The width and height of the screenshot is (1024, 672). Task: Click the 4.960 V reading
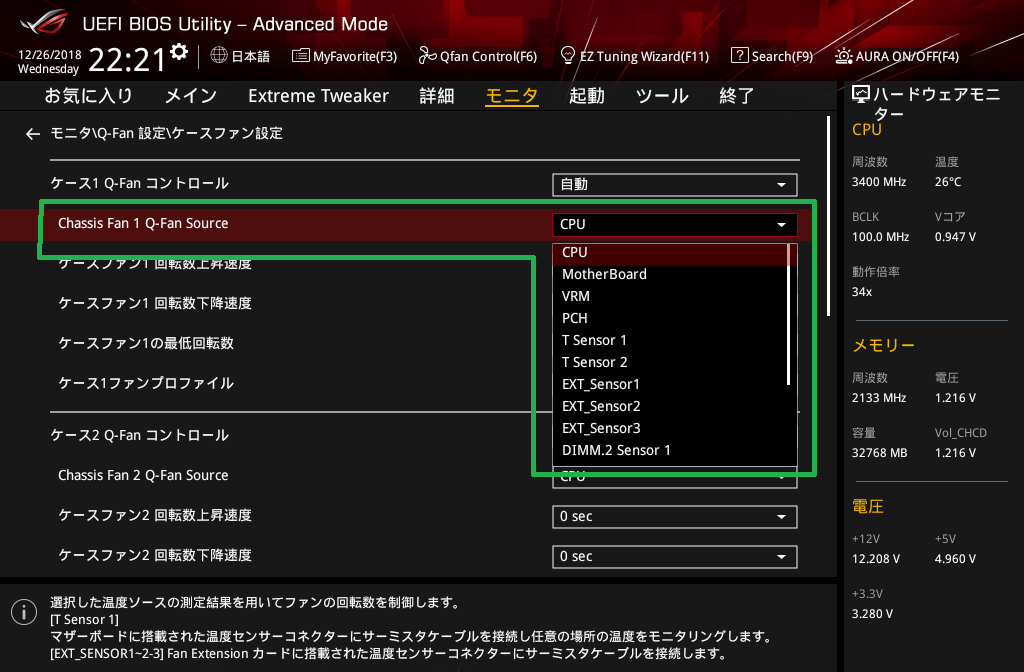tap(955, 559)
